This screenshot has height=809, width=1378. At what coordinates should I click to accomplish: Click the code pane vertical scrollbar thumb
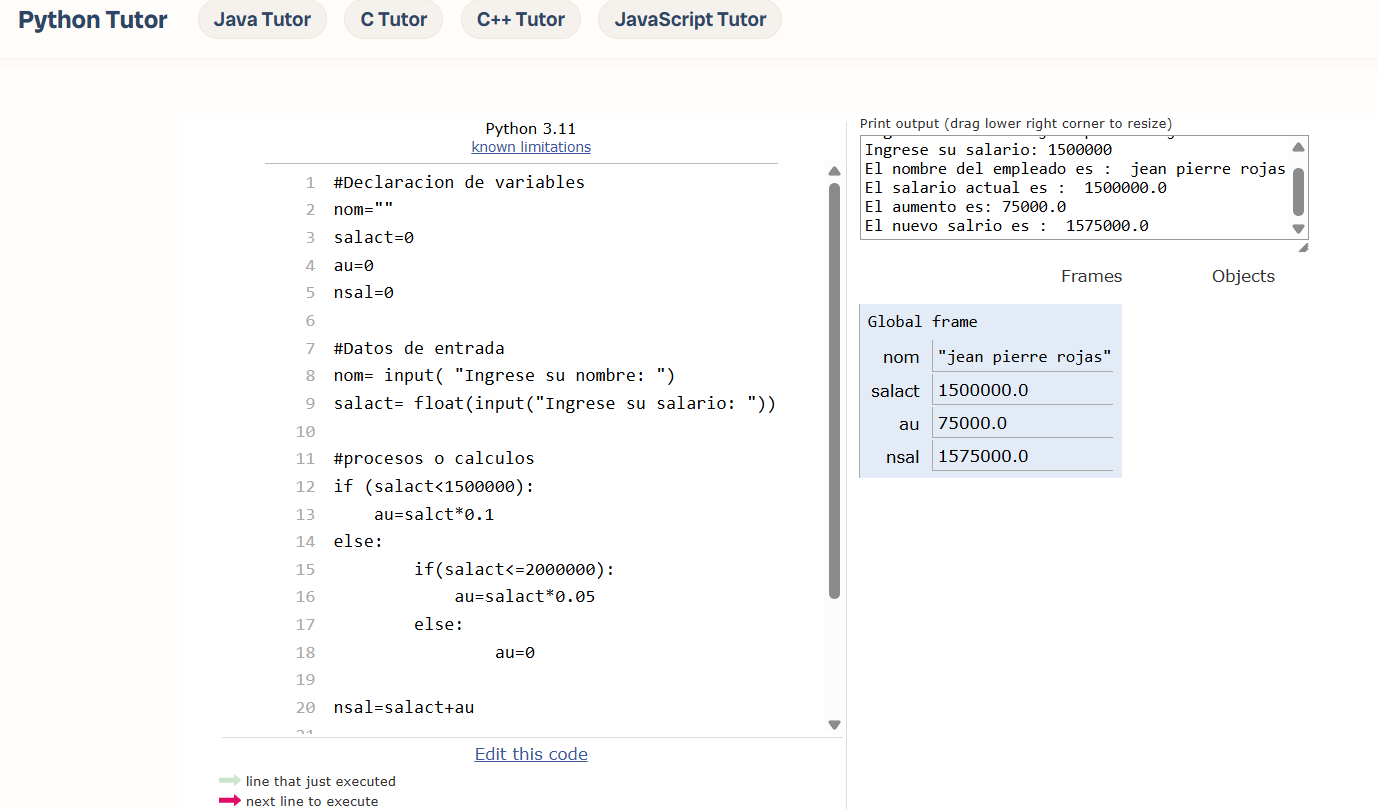tap(834, 390)
